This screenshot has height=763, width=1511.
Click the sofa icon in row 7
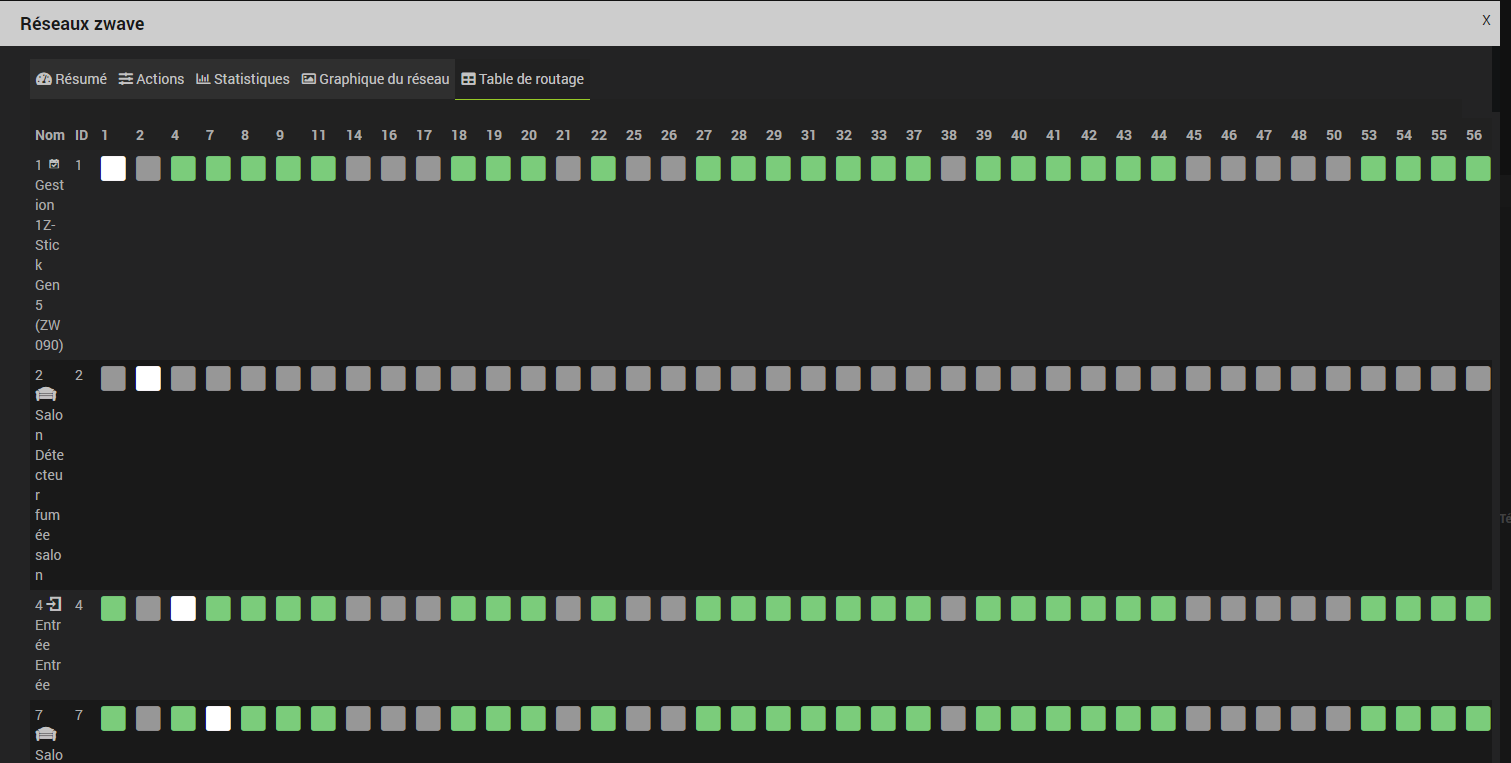click(x=46, y=735)
